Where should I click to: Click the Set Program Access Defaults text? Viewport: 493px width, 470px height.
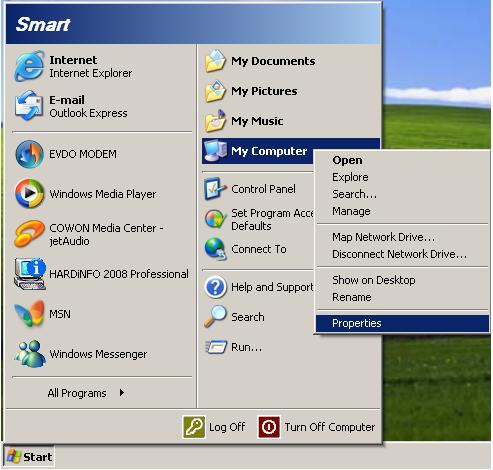click(x=272, y=219)
